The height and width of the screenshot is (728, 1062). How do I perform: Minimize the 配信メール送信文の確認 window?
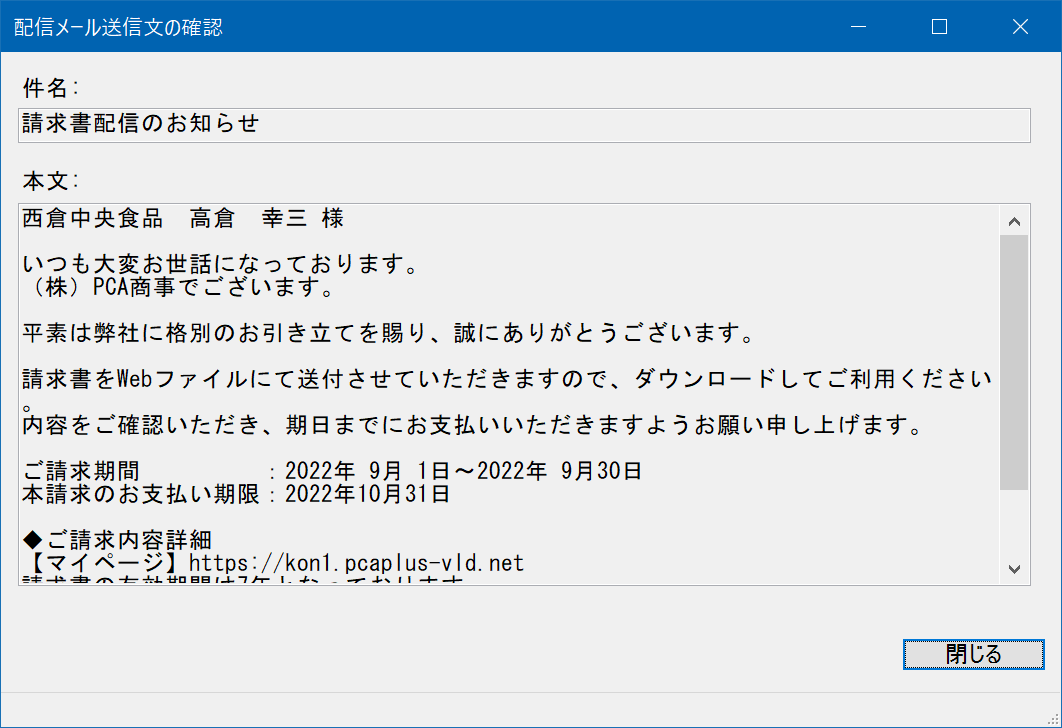coord(858,26)
